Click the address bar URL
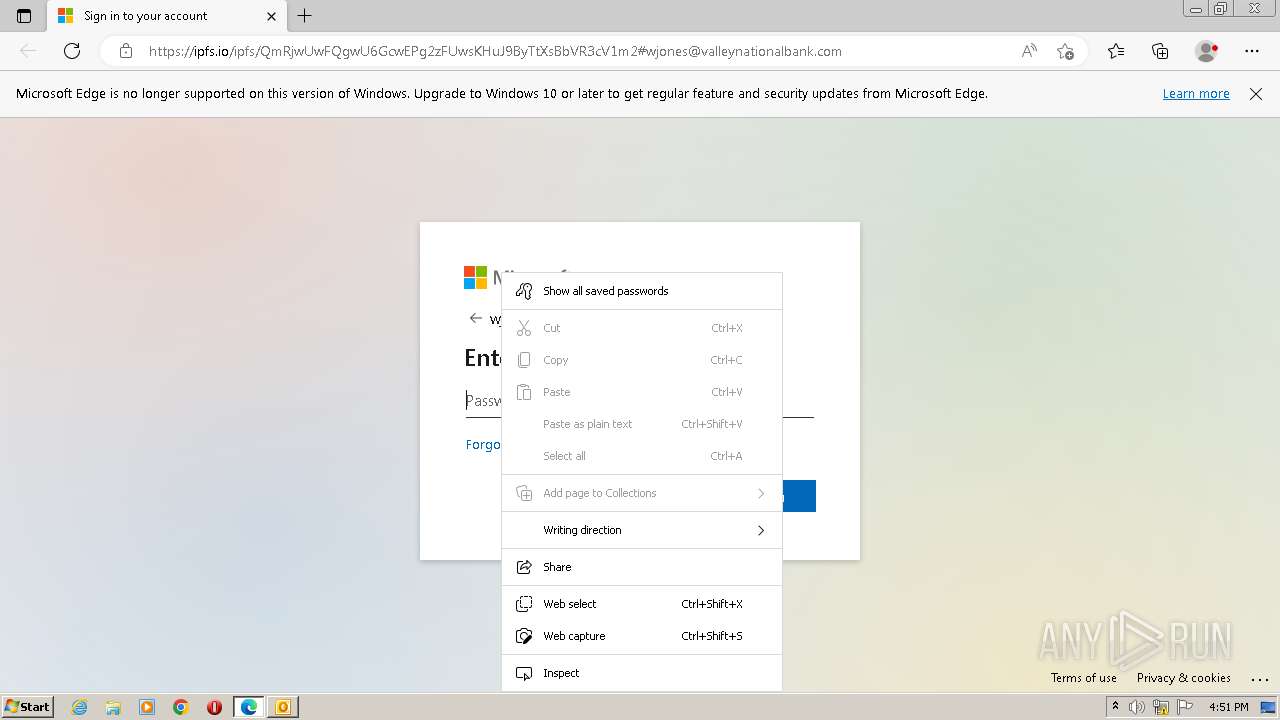This screenshot has width=1280, height=720. point(495,51)
